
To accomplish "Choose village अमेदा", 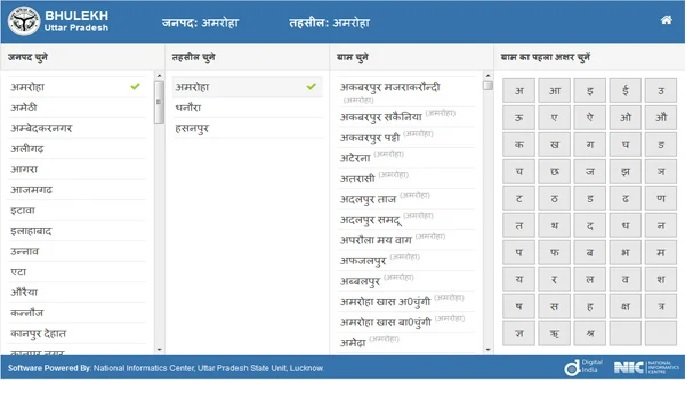I will click(x=405, y=342).
